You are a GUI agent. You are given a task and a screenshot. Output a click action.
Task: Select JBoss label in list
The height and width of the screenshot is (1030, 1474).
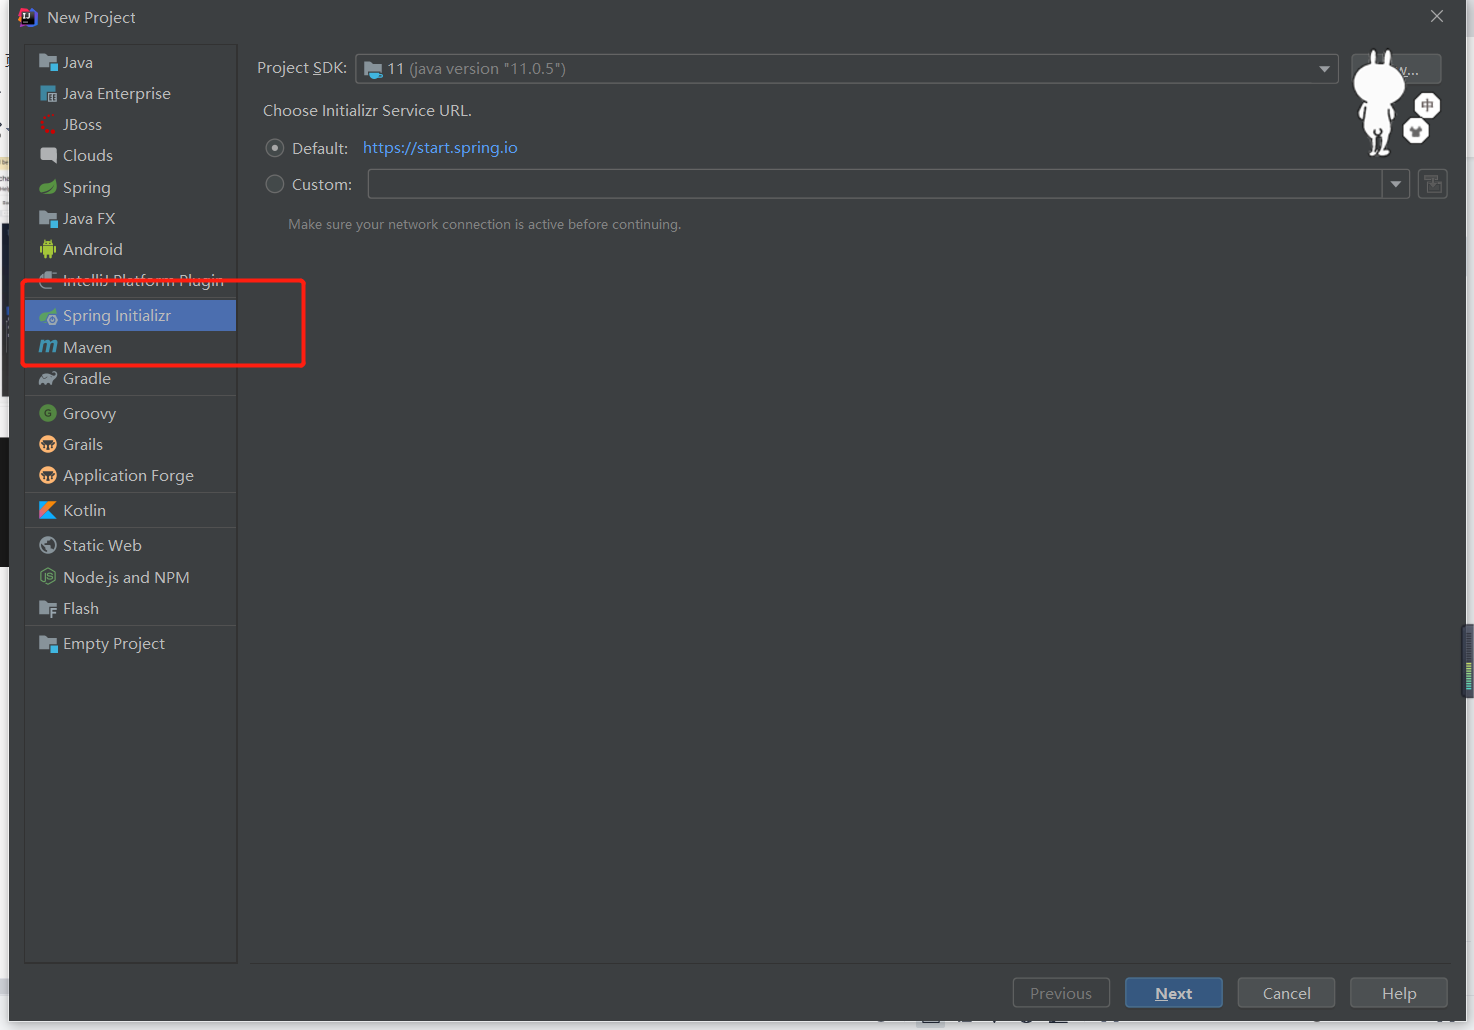(x=82, y=124)
